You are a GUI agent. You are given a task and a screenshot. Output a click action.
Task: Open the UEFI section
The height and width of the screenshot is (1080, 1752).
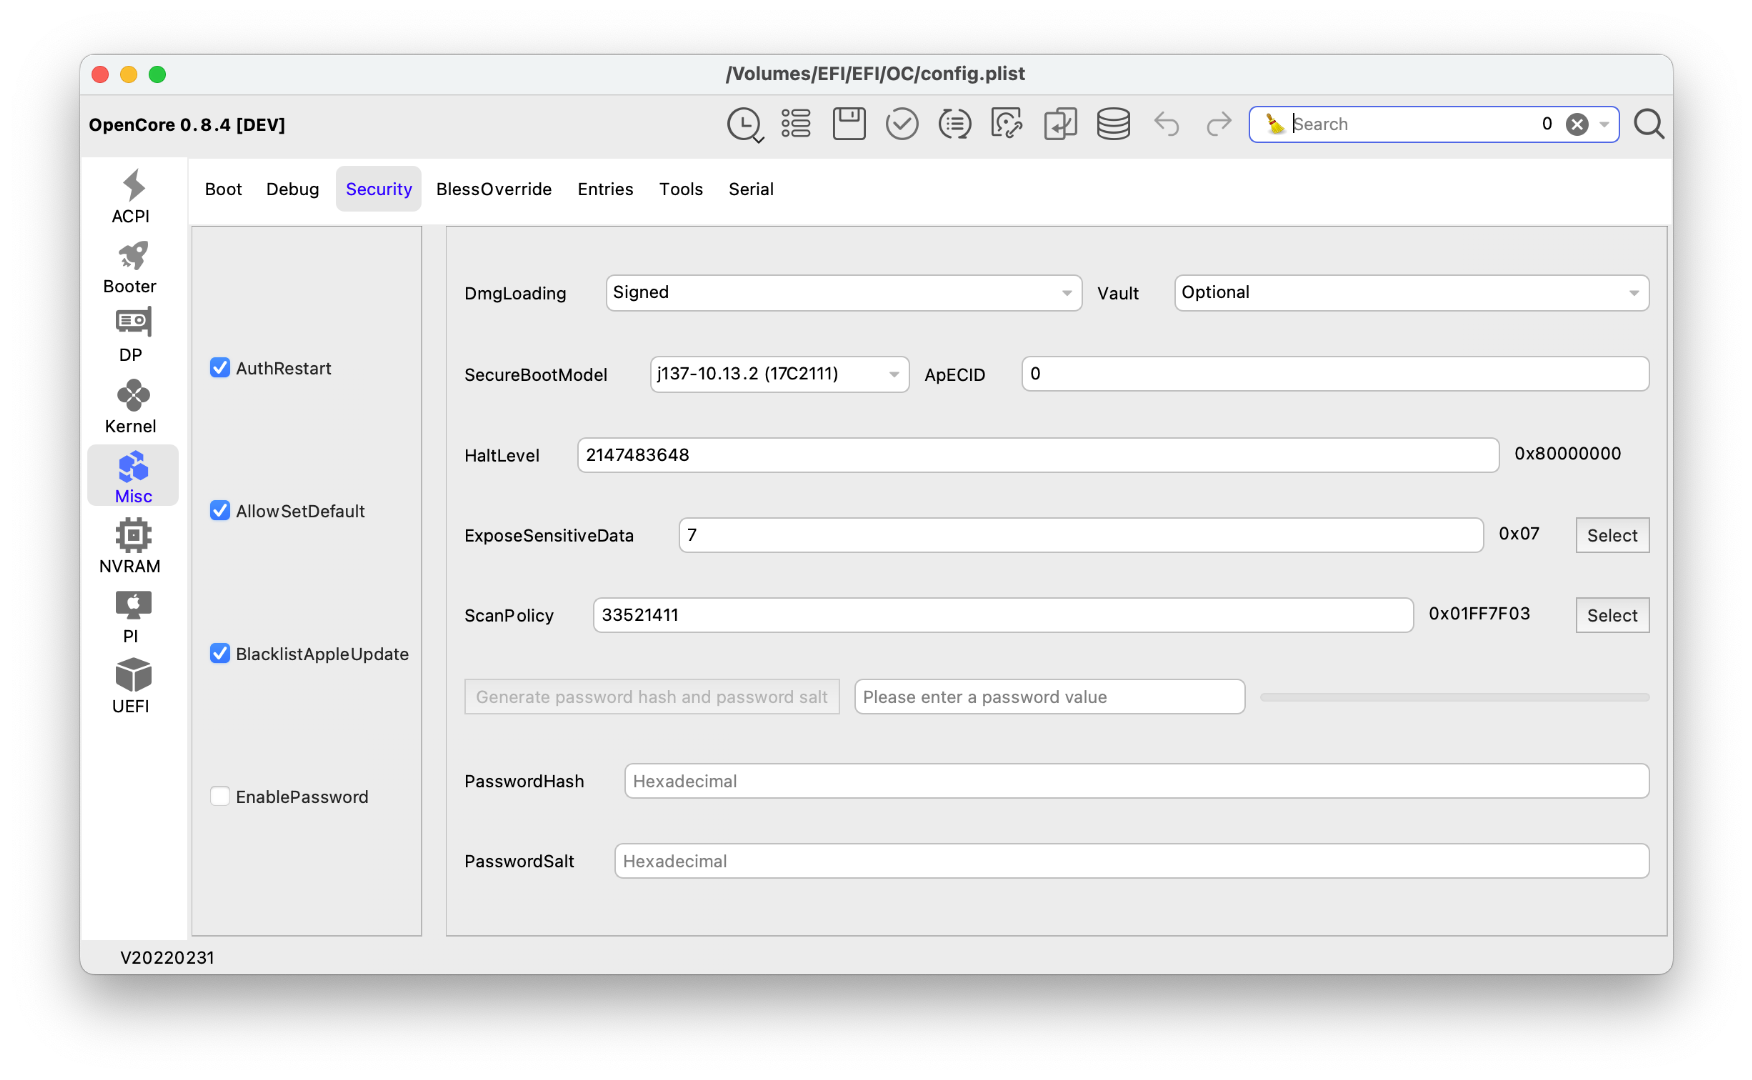131,687
